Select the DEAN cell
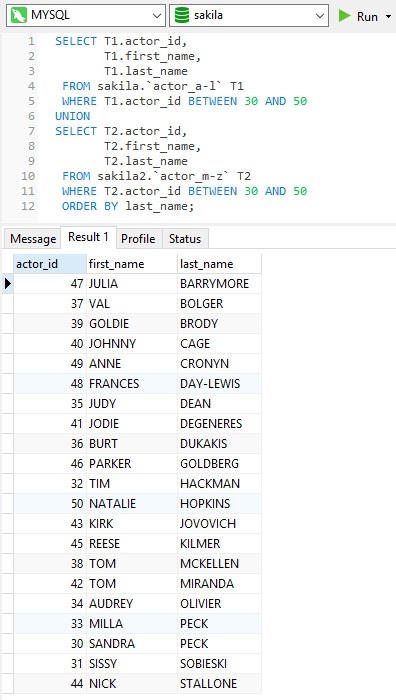The image size is (396, 700). pyautogui.click(x=219, y=404)
